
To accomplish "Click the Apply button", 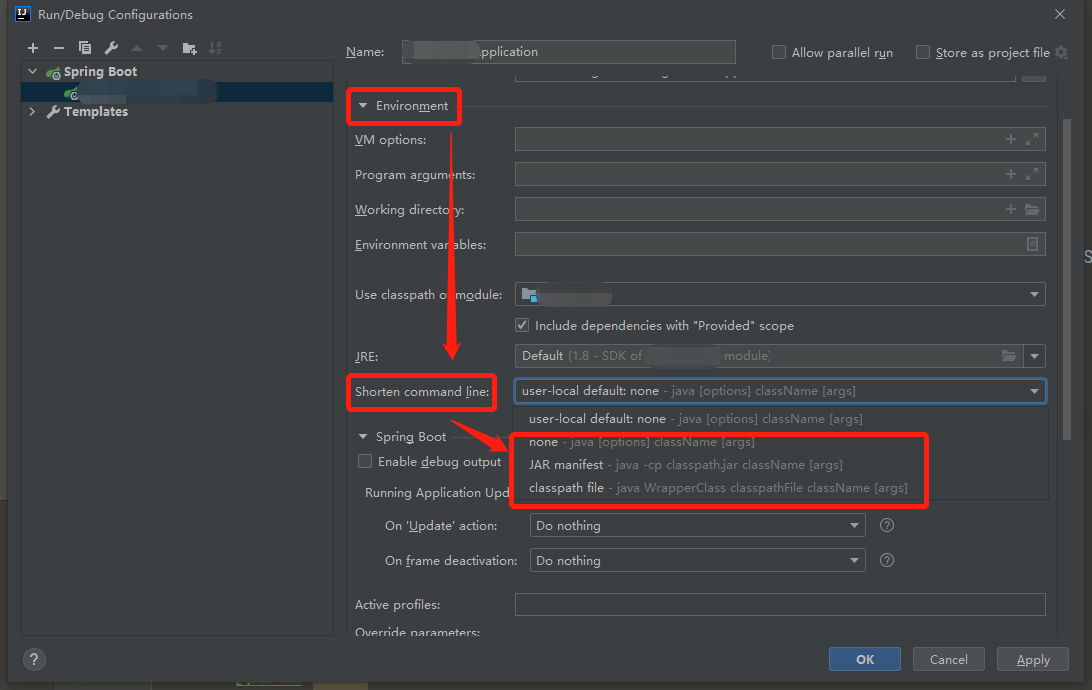I will click(1033, 659).
